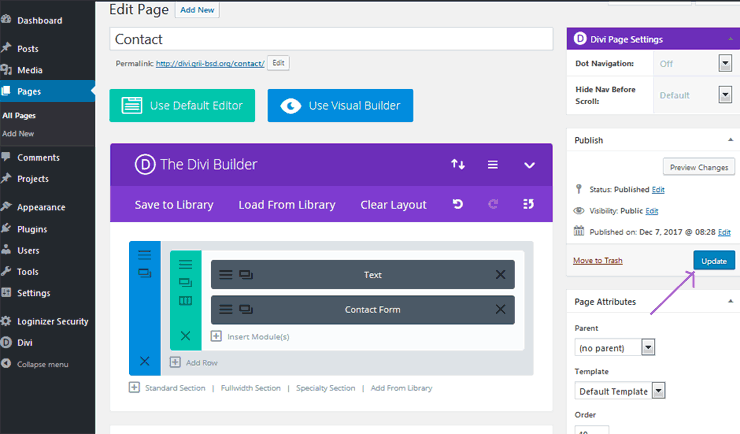Viewport: 740px width, 434px height.
Task: Collapse the Publish panel
Action: [x=730, y=140]
